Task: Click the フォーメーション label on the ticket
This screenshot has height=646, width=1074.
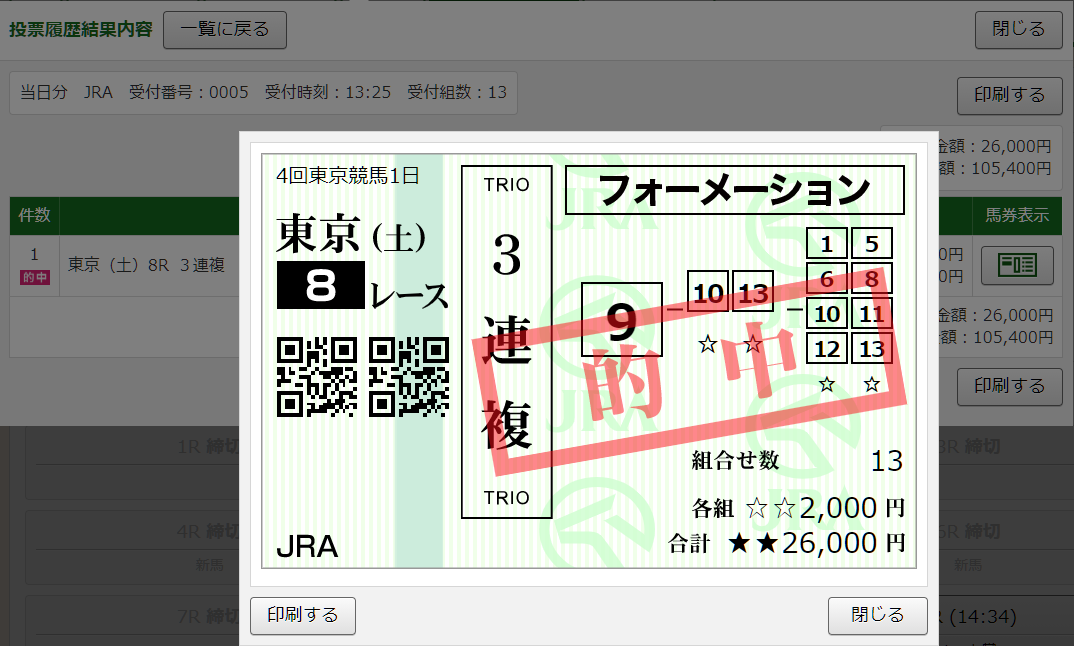Action: [x=734, y=190]
